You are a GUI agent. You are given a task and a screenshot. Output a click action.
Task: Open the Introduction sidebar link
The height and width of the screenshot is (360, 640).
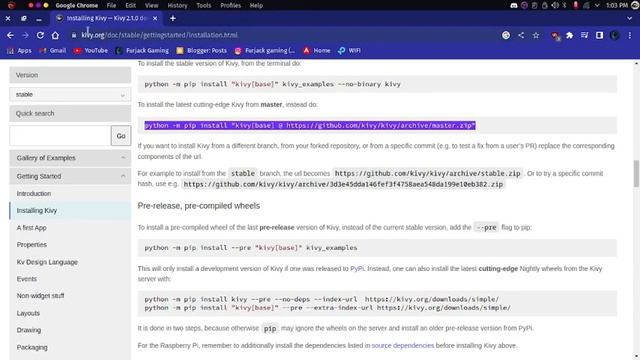tap(34, 193)
